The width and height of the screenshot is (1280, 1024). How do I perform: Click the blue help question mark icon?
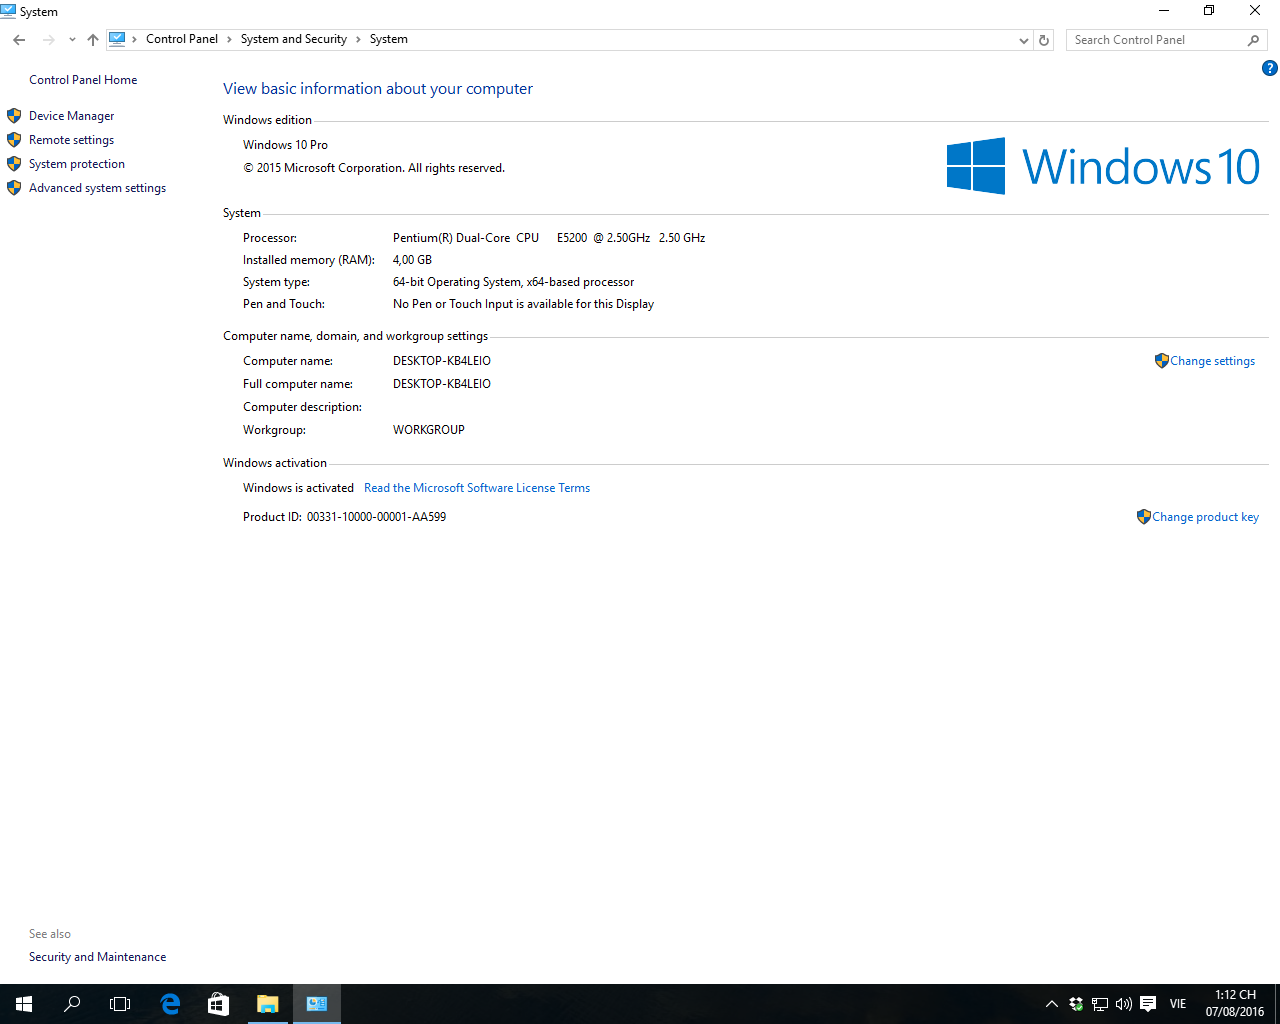[1269, 68]
